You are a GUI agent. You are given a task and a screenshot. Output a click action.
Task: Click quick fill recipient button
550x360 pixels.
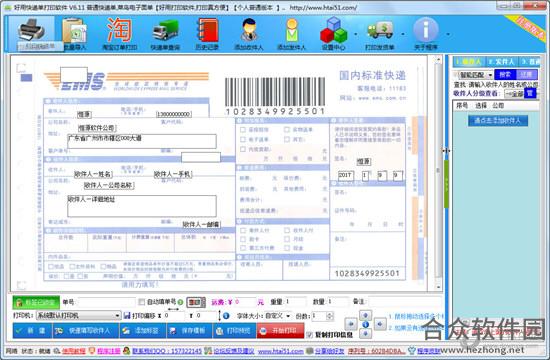tap(86, 331)
